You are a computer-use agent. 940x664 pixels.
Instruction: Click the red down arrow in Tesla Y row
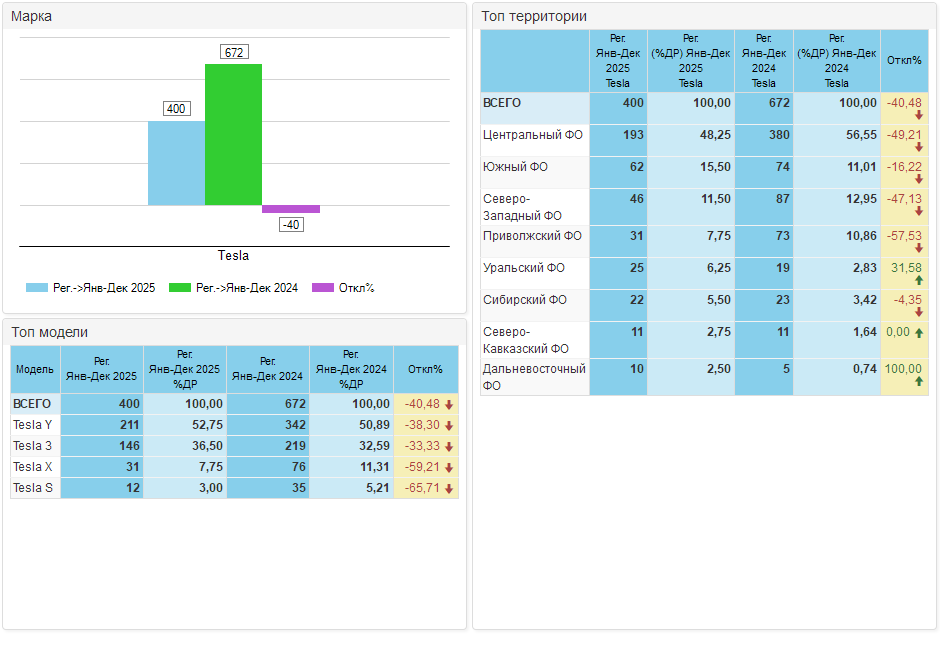(450, 425)
